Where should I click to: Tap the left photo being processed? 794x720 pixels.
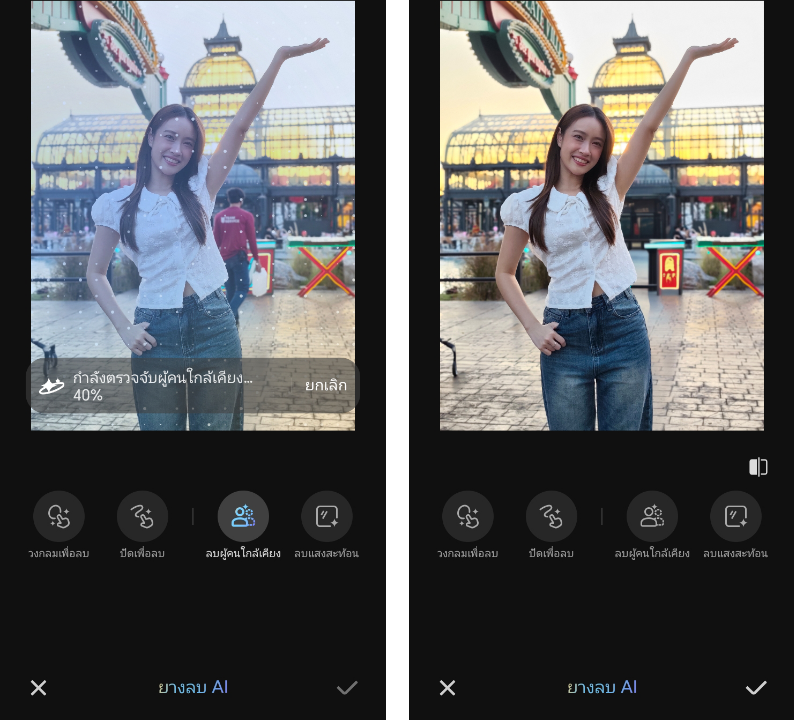[193, 216]
